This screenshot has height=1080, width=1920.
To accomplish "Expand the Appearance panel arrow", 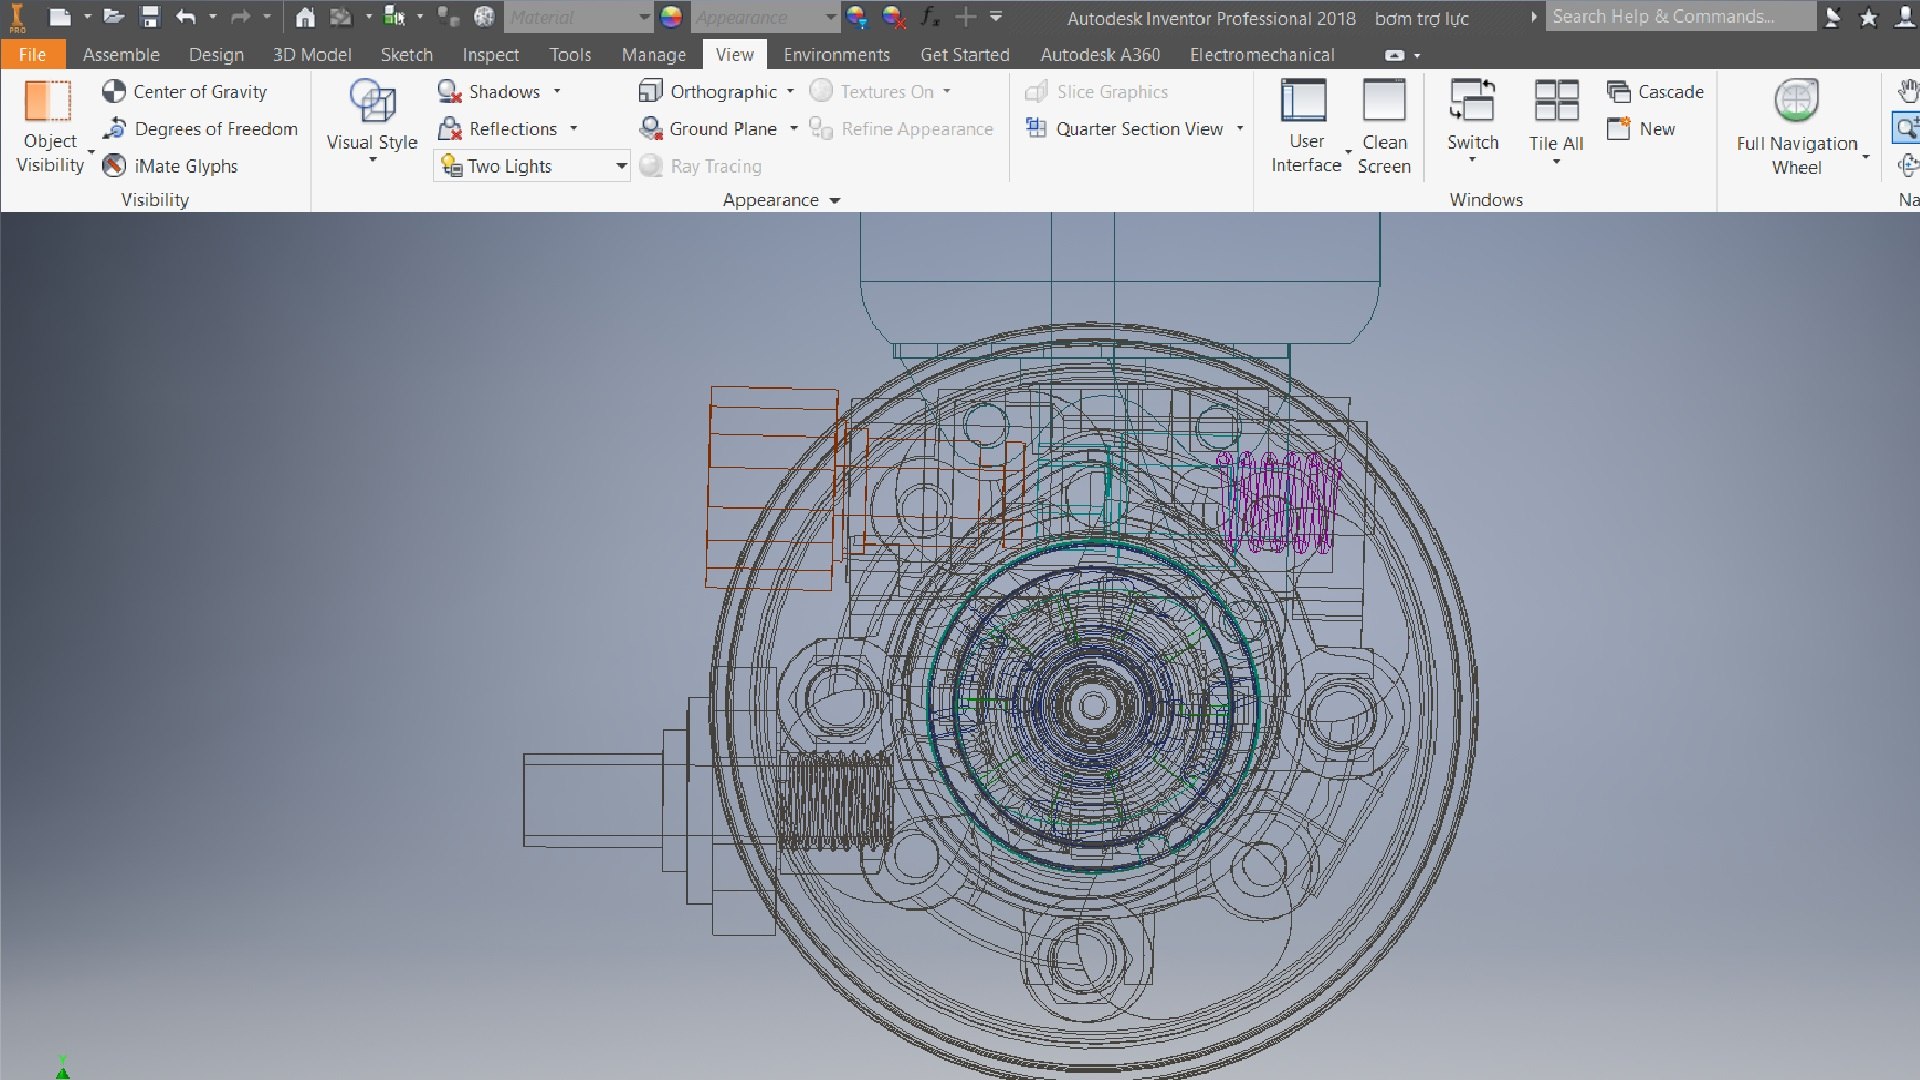I will pyautogui.click(x=835, y=200).
